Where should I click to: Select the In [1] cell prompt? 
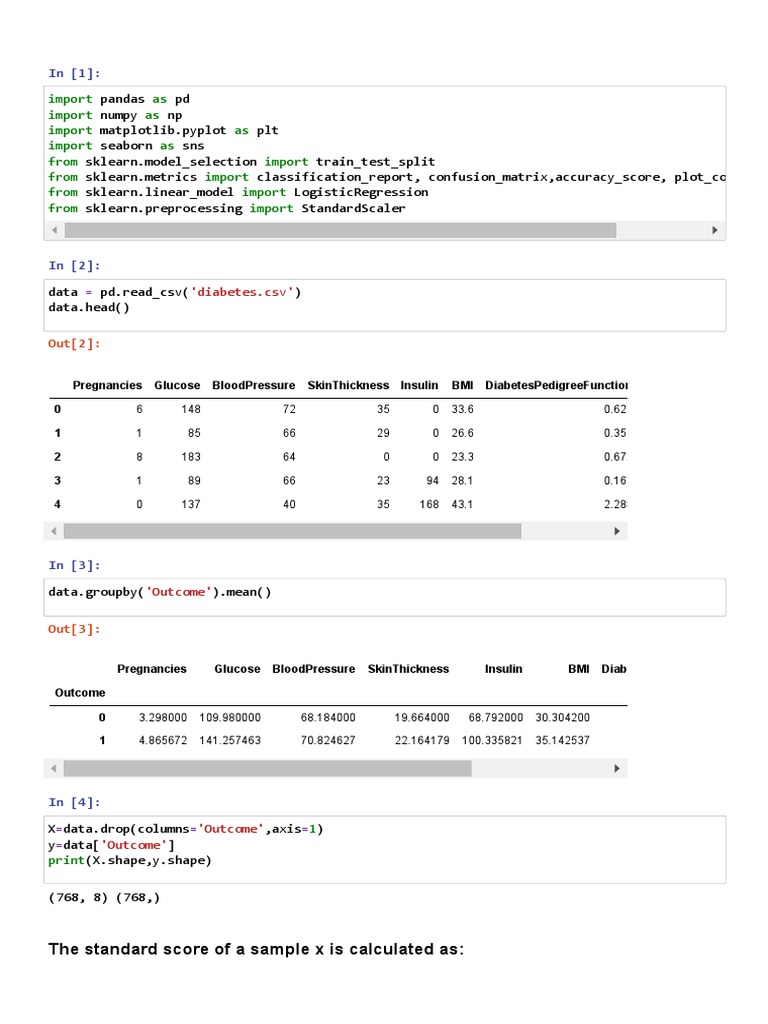74,73
